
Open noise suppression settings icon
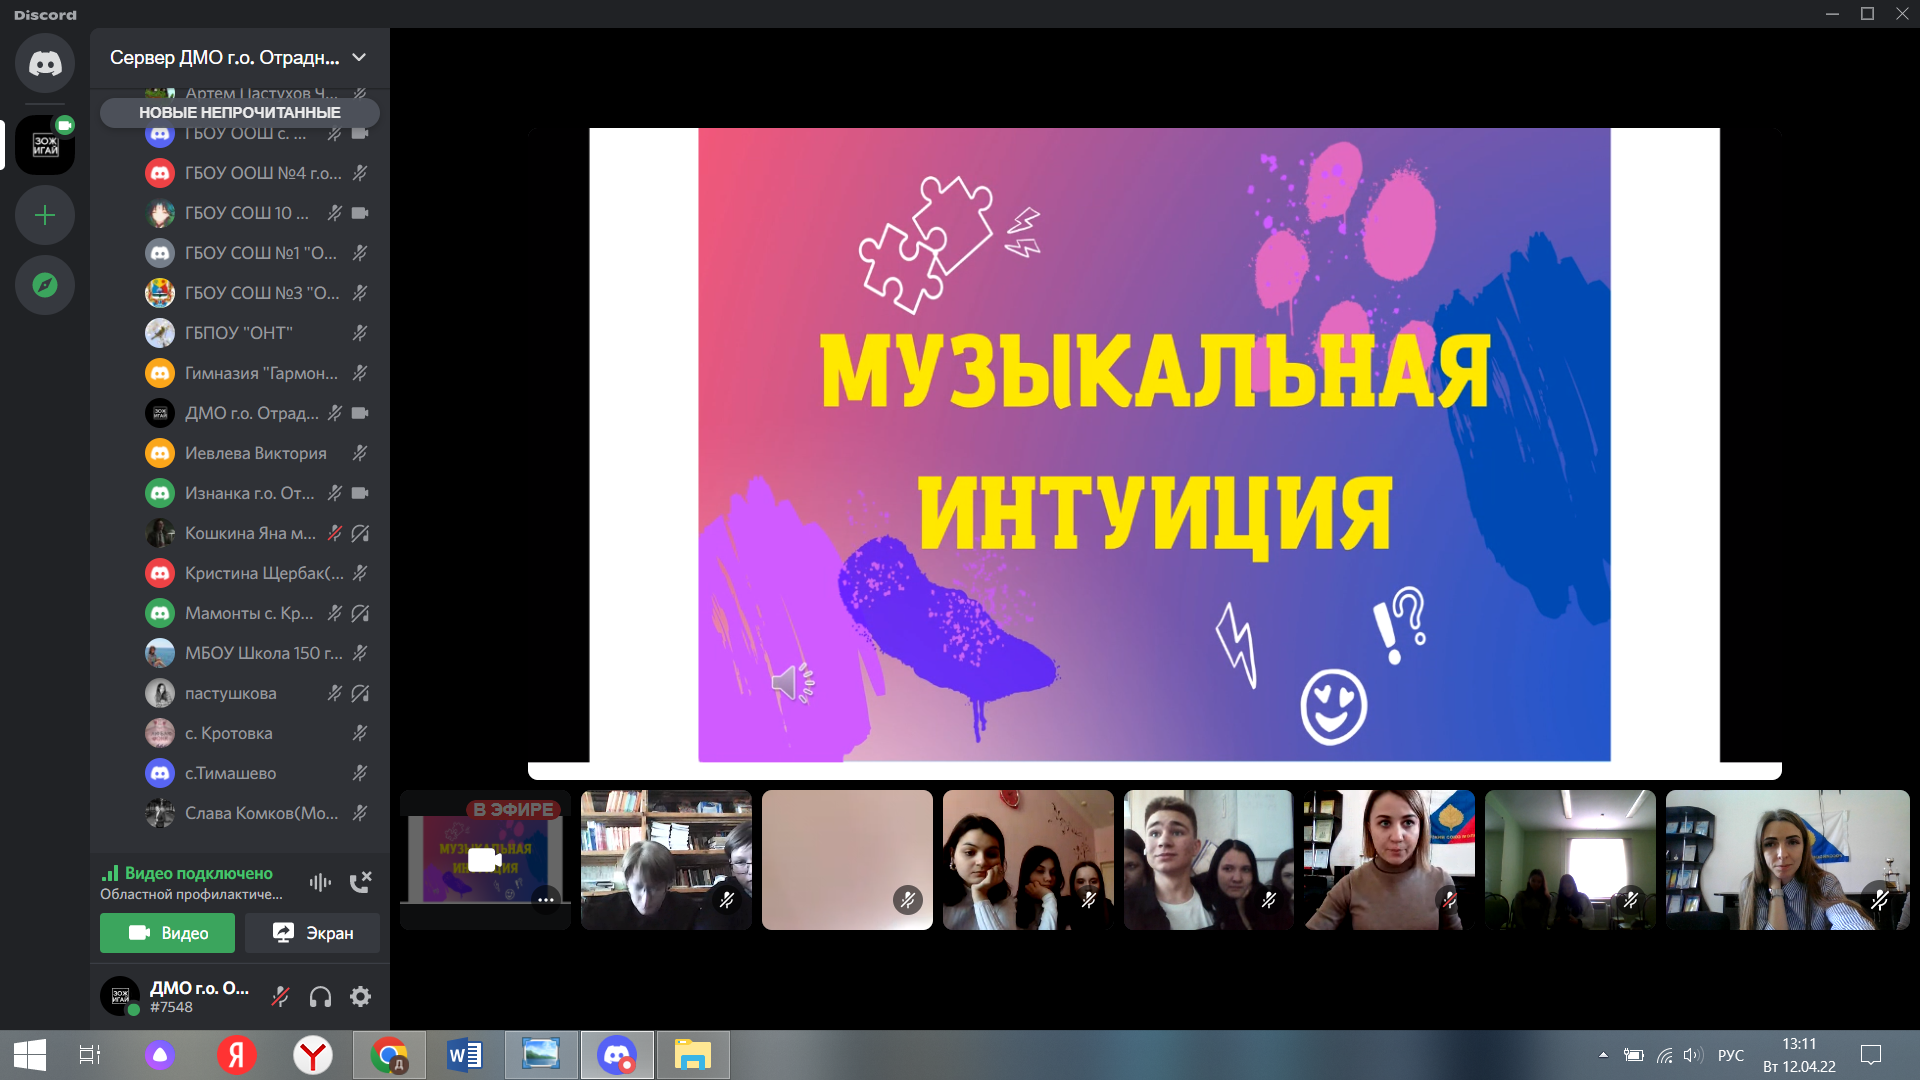pos(320,882)
